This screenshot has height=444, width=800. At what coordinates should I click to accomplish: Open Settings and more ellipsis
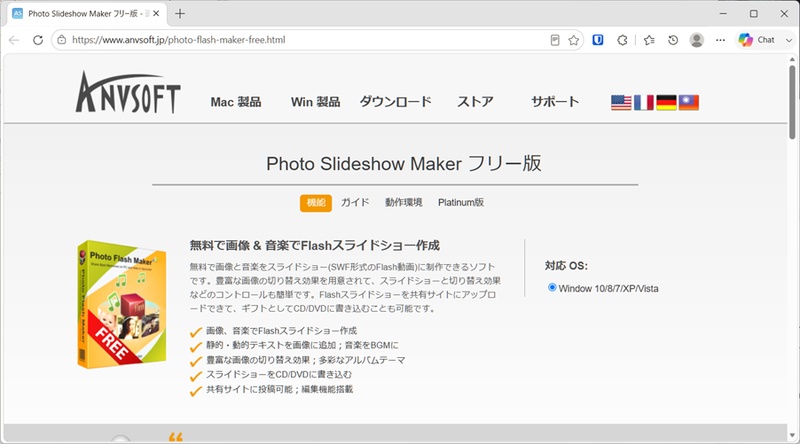(x=720, y=40)
